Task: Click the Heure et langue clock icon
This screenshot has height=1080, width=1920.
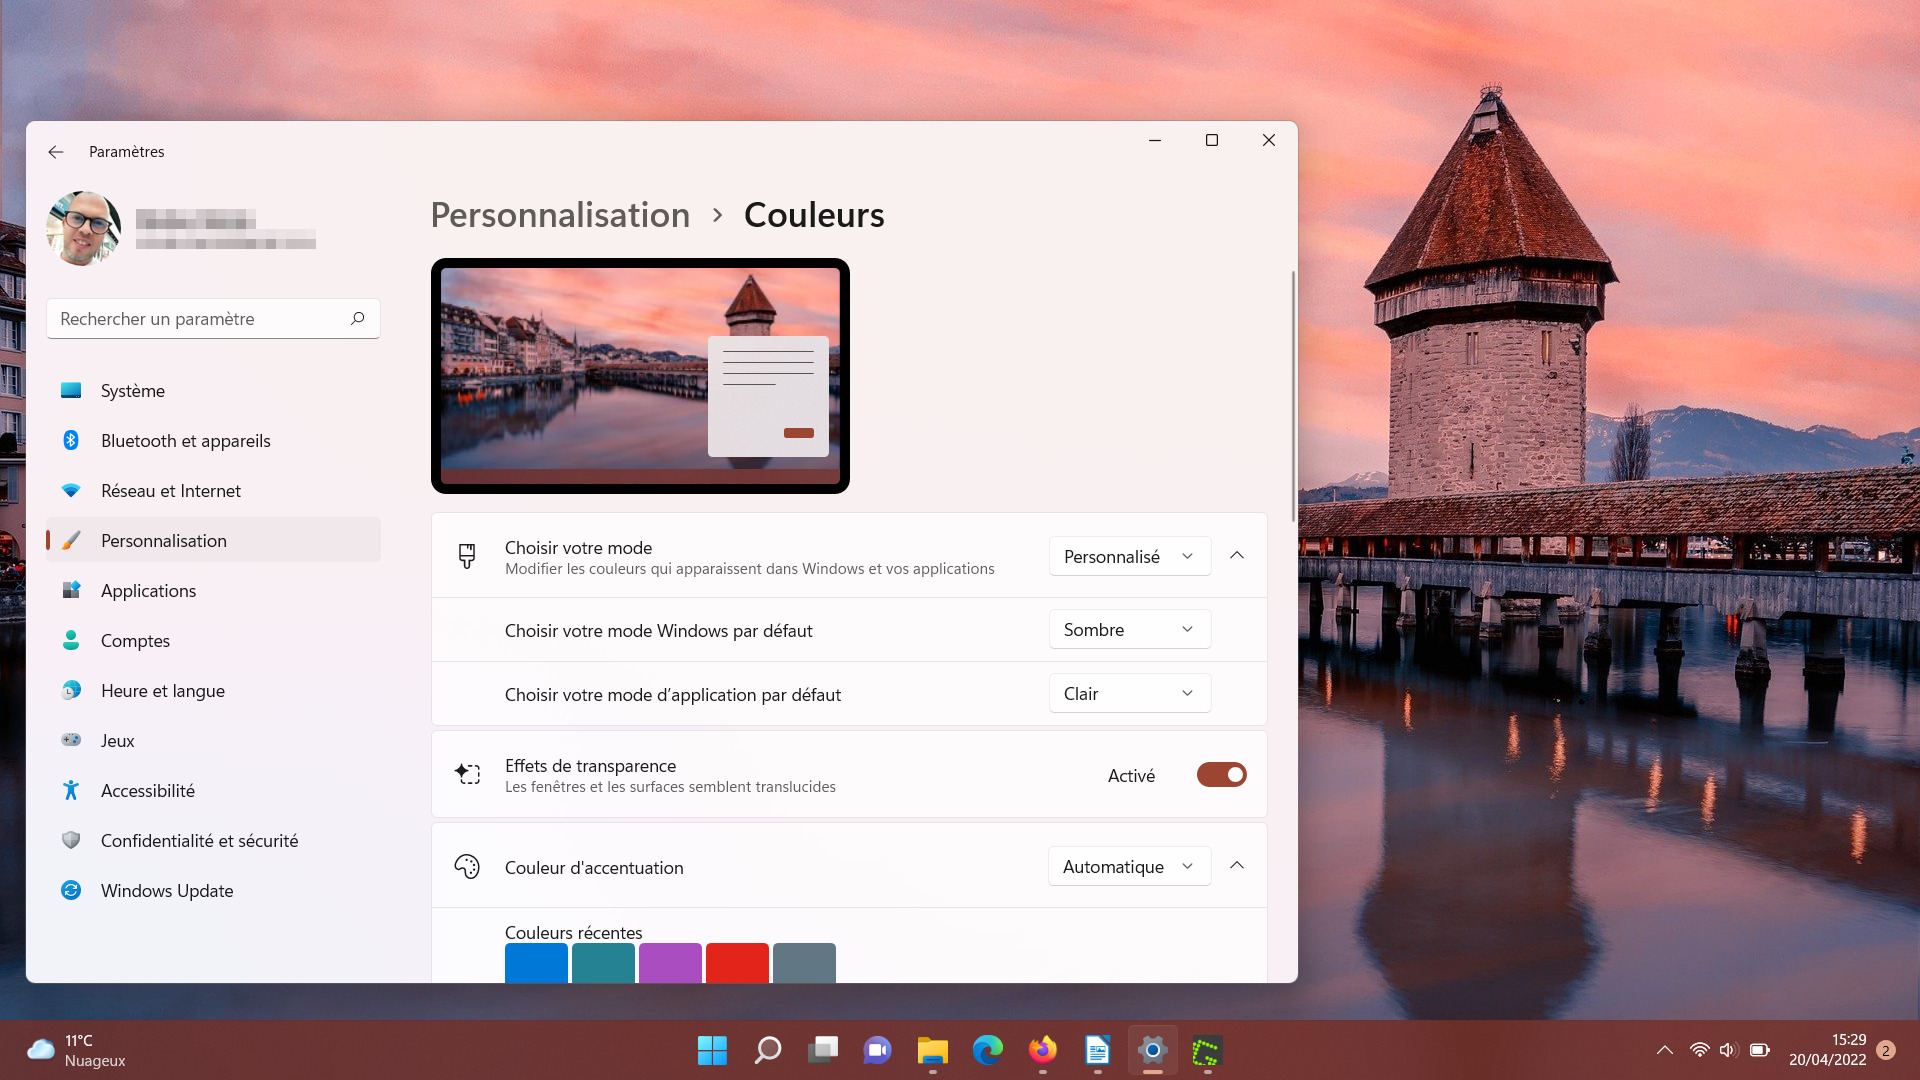Action: (71, 690)
